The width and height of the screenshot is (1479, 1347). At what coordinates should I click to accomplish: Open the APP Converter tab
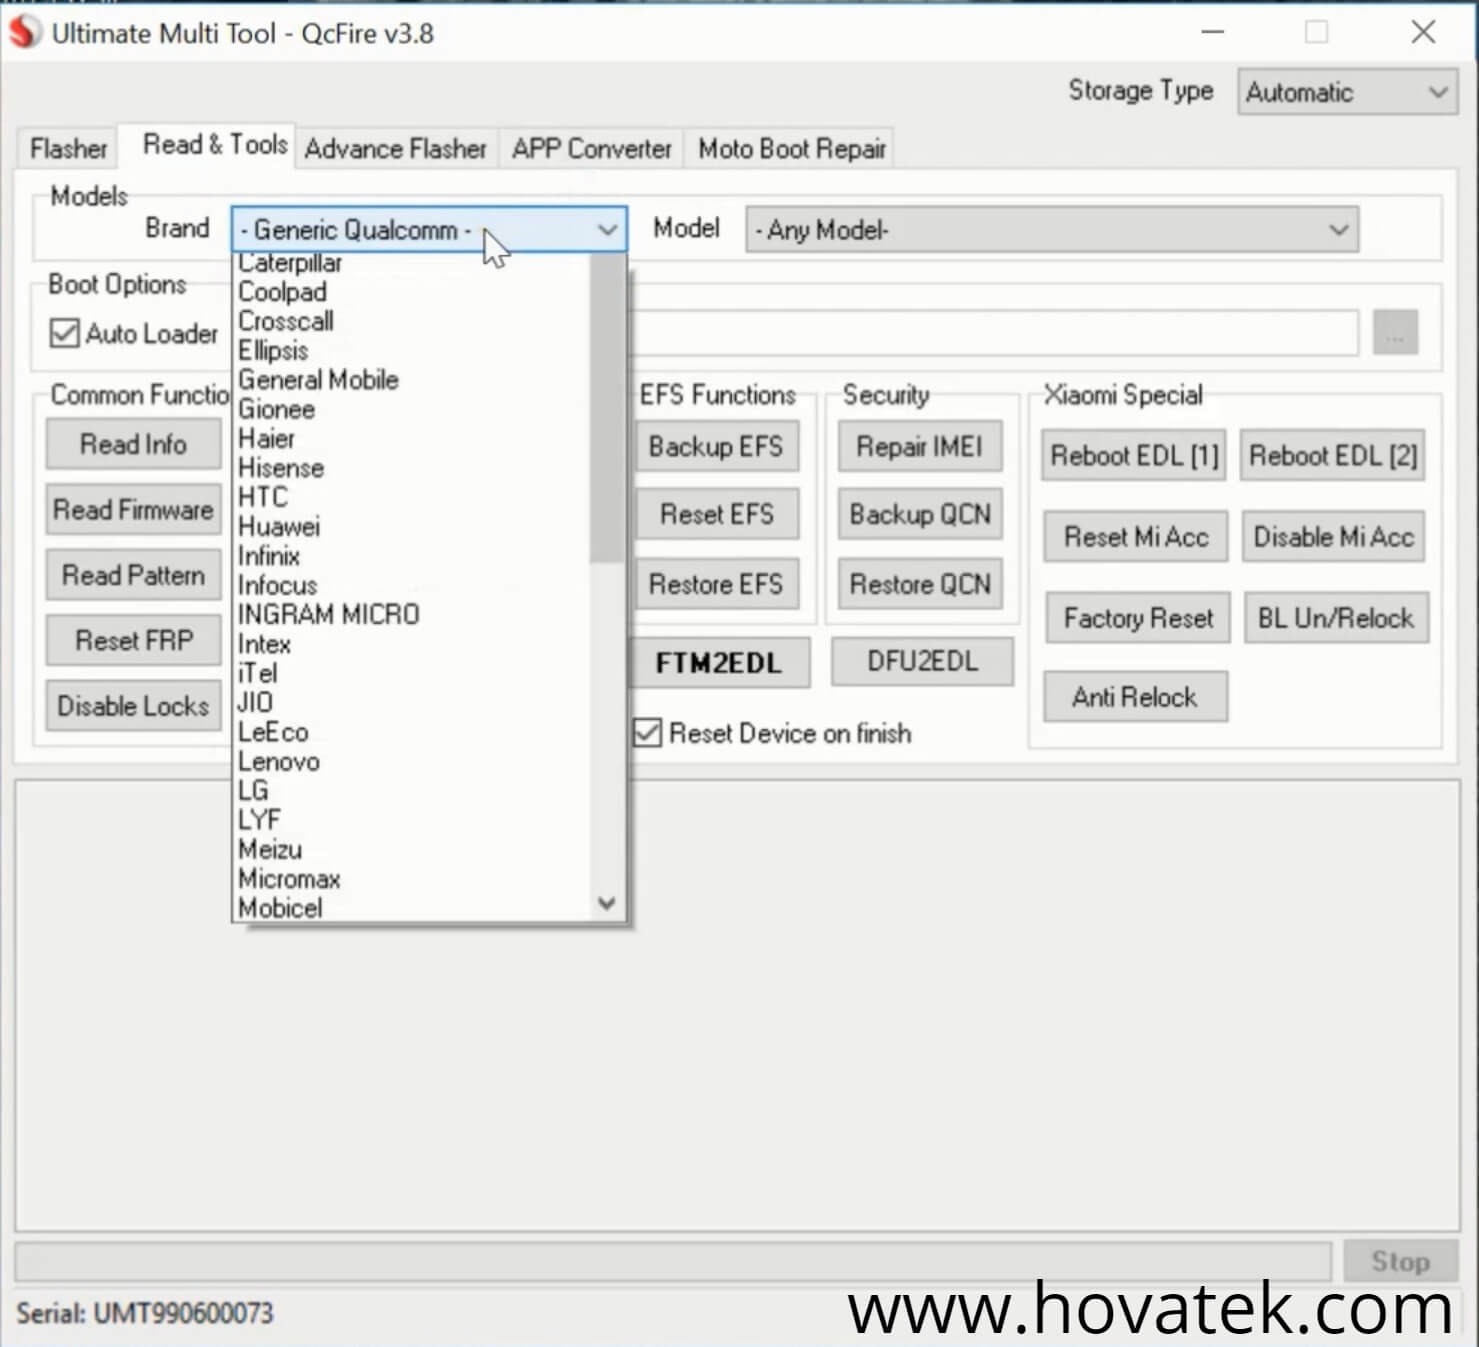click(591, 149)
